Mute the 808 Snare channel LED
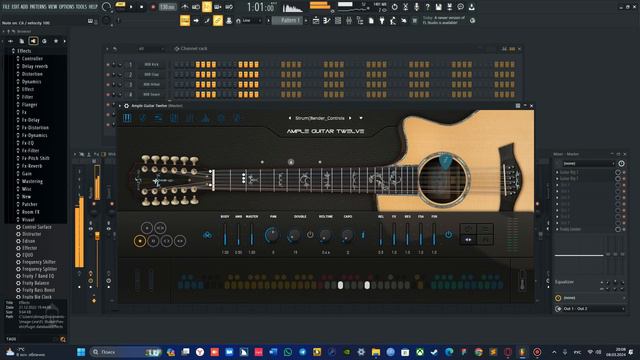This screenshot has height=360, width=640. 108,94
